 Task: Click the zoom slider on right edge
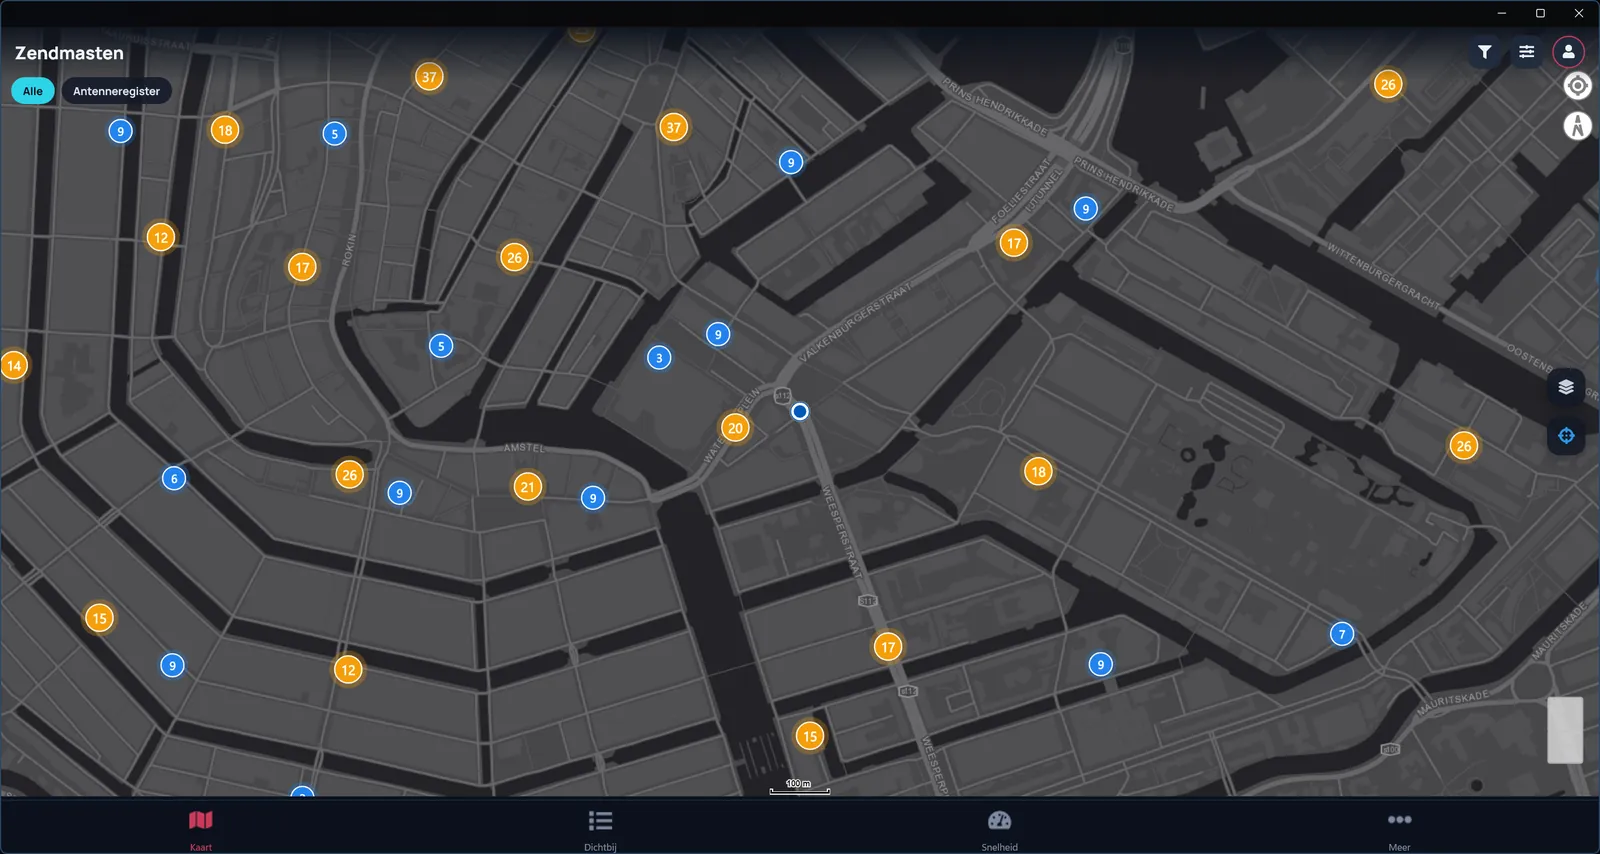(x=1565, y=730)
